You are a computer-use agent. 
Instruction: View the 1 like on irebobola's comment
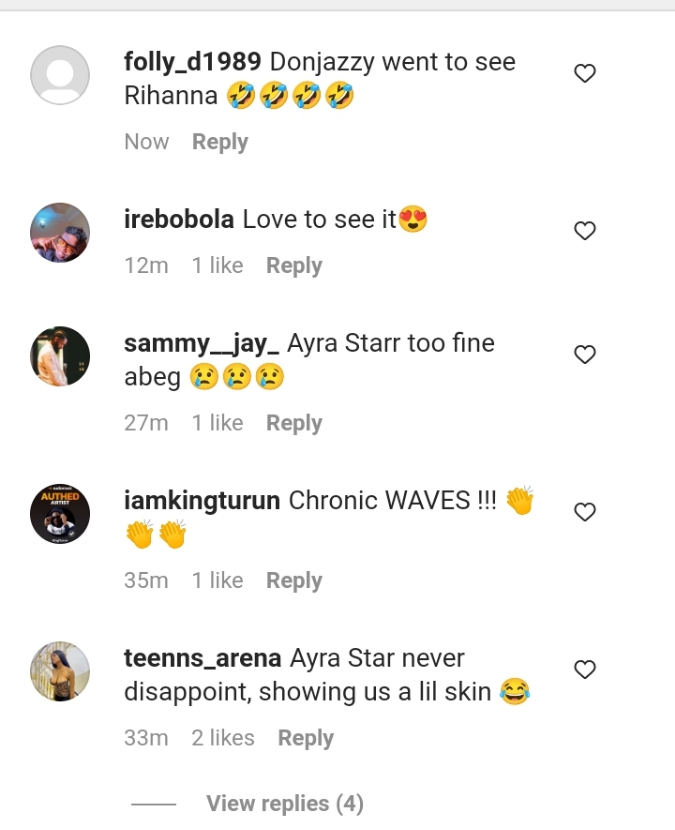(217, 266)
